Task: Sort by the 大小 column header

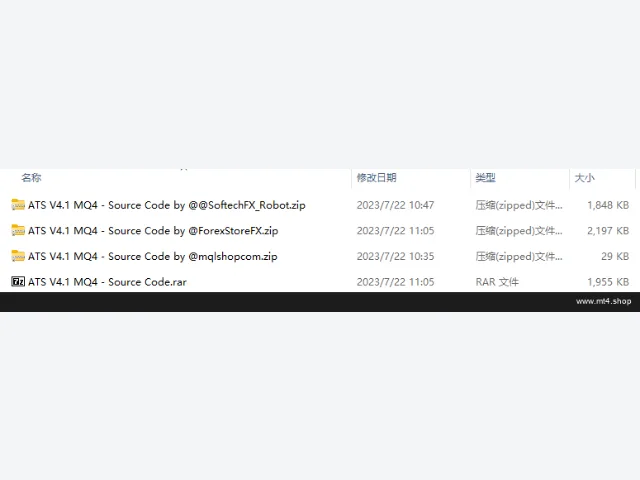Action: pos(584,178)
